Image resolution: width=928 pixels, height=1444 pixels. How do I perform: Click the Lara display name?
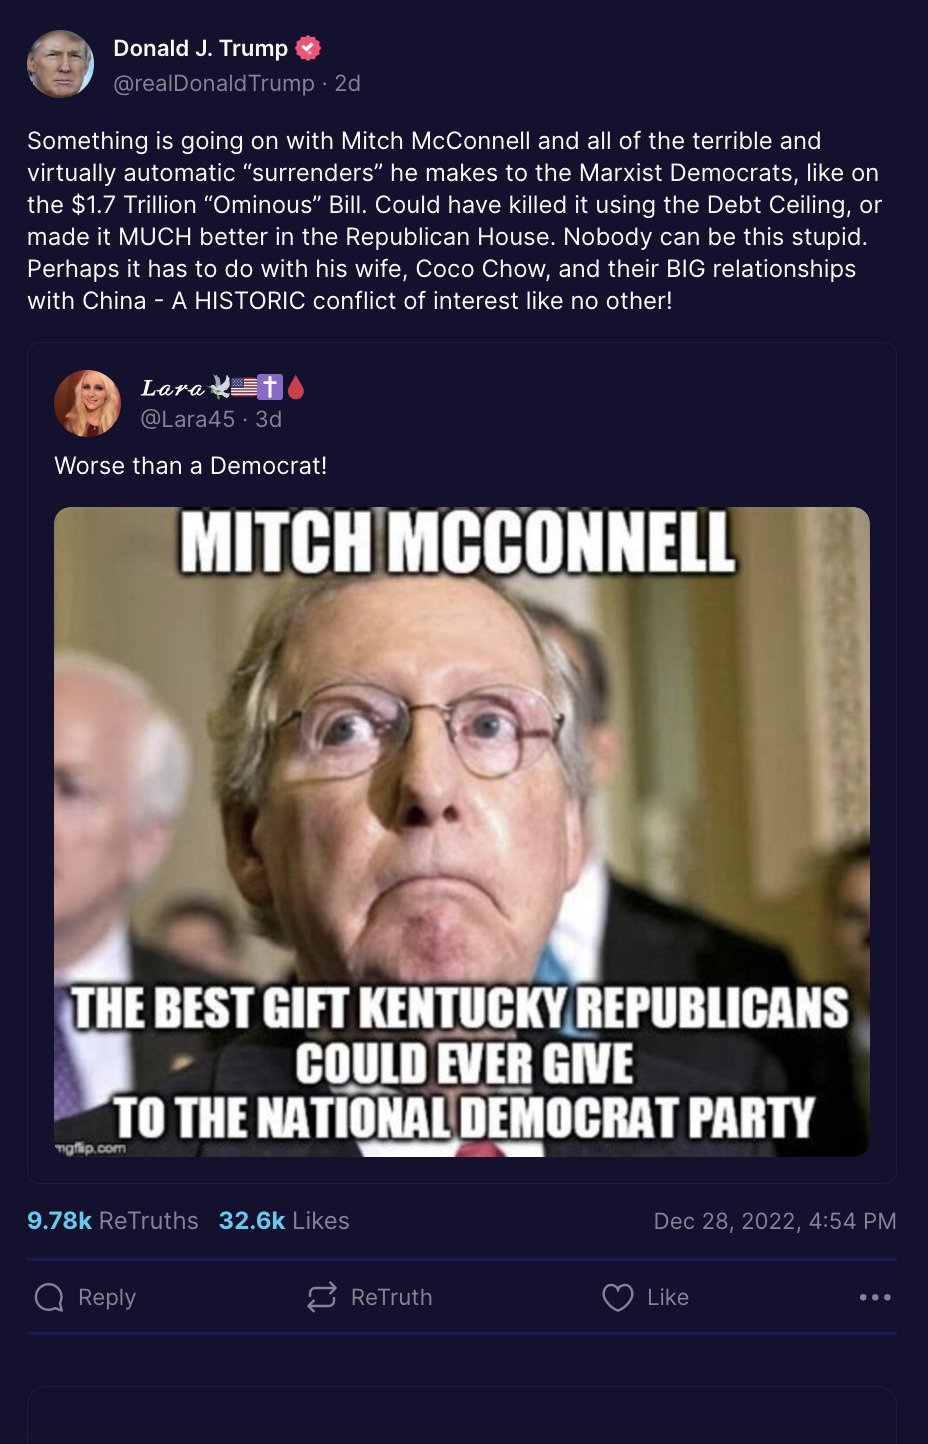[x=173, y=387]
